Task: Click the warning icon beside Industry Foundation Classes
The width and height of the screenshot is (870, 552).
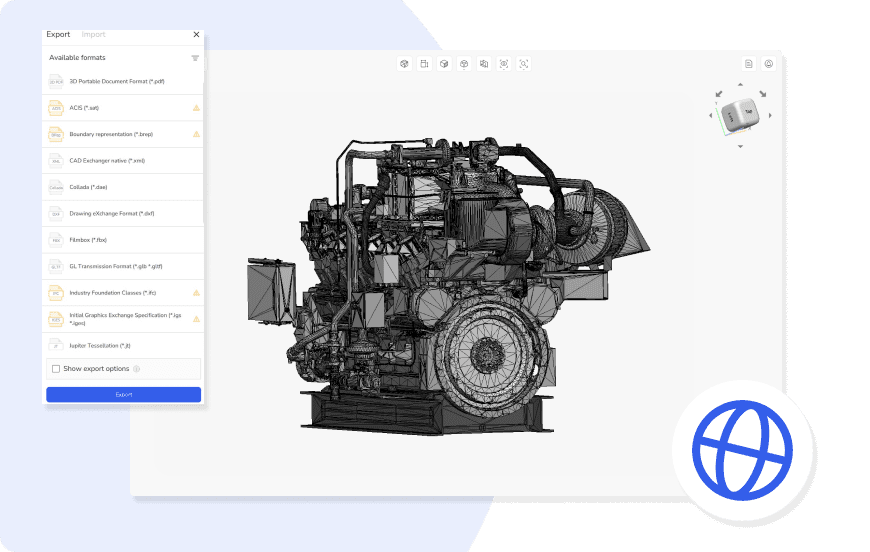Action: (196, 293)
